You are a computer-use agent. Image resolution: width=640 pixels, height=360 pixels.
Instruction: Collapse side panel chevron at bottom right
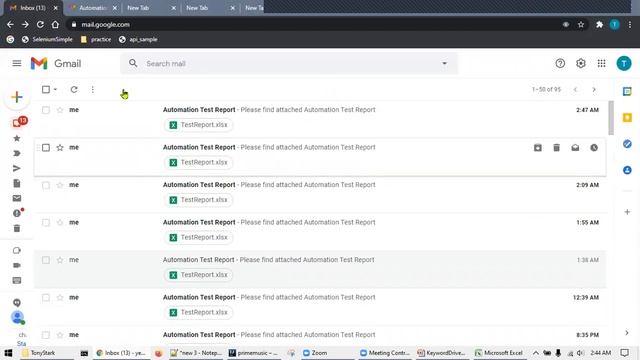click(627, 333)
